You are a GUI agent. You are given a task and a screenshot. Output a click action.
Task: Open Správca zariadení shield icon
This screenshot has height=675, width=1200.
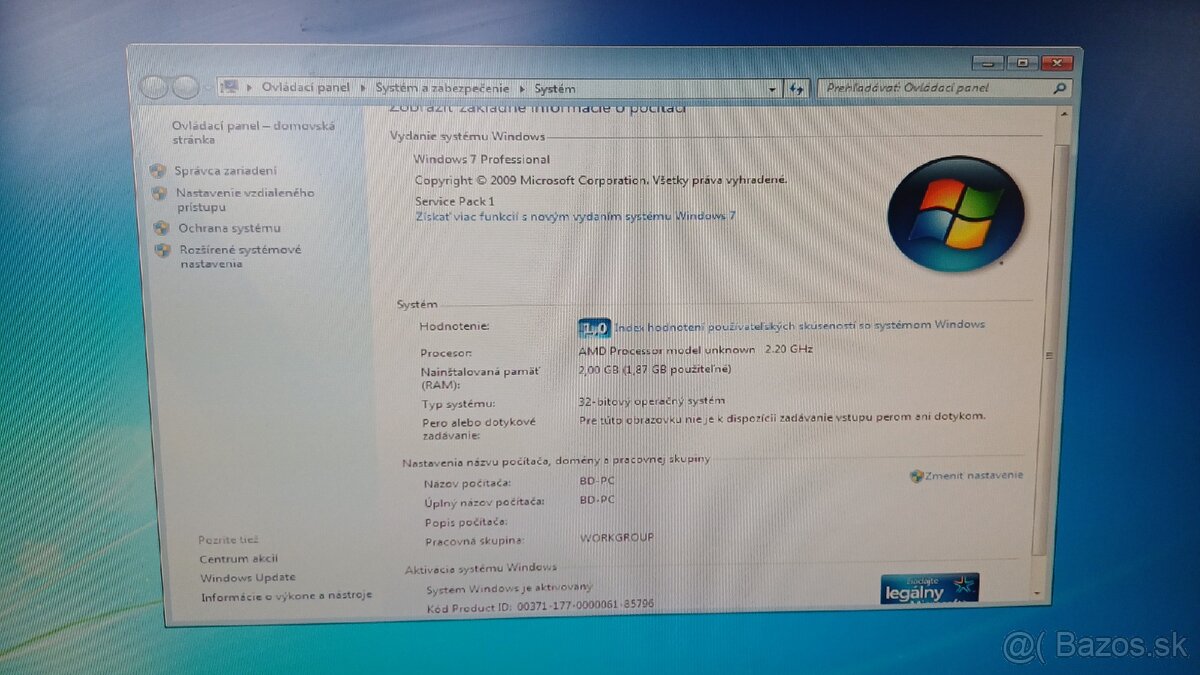pyautogui.click(x=158, y=171)
